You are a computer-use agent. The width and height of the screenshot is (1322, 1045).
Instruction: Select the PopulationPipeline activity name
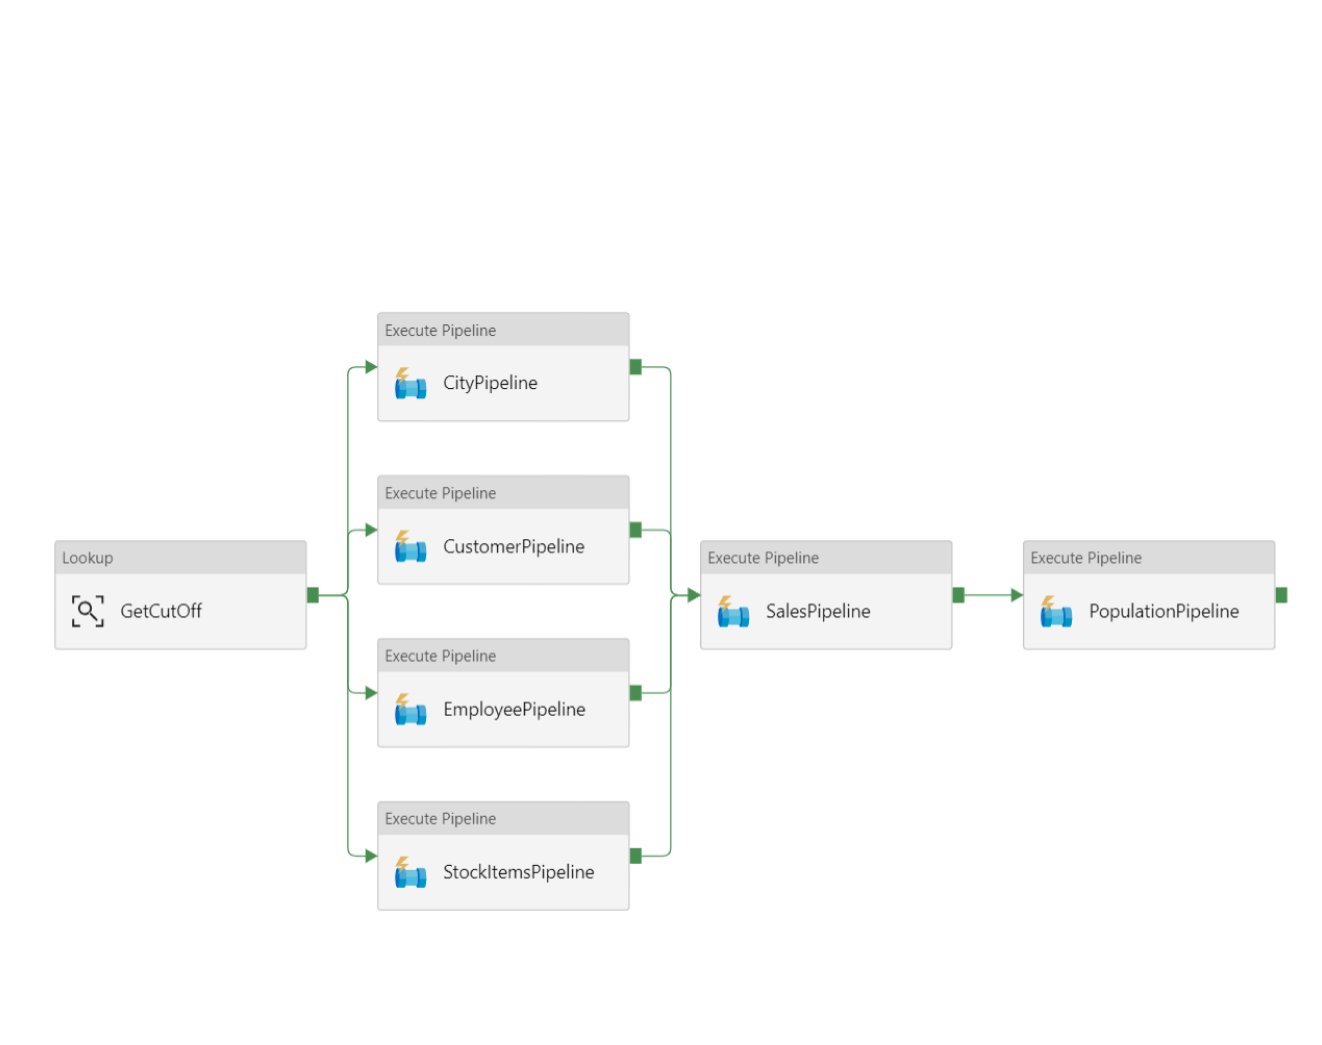tap(1164, 611)
